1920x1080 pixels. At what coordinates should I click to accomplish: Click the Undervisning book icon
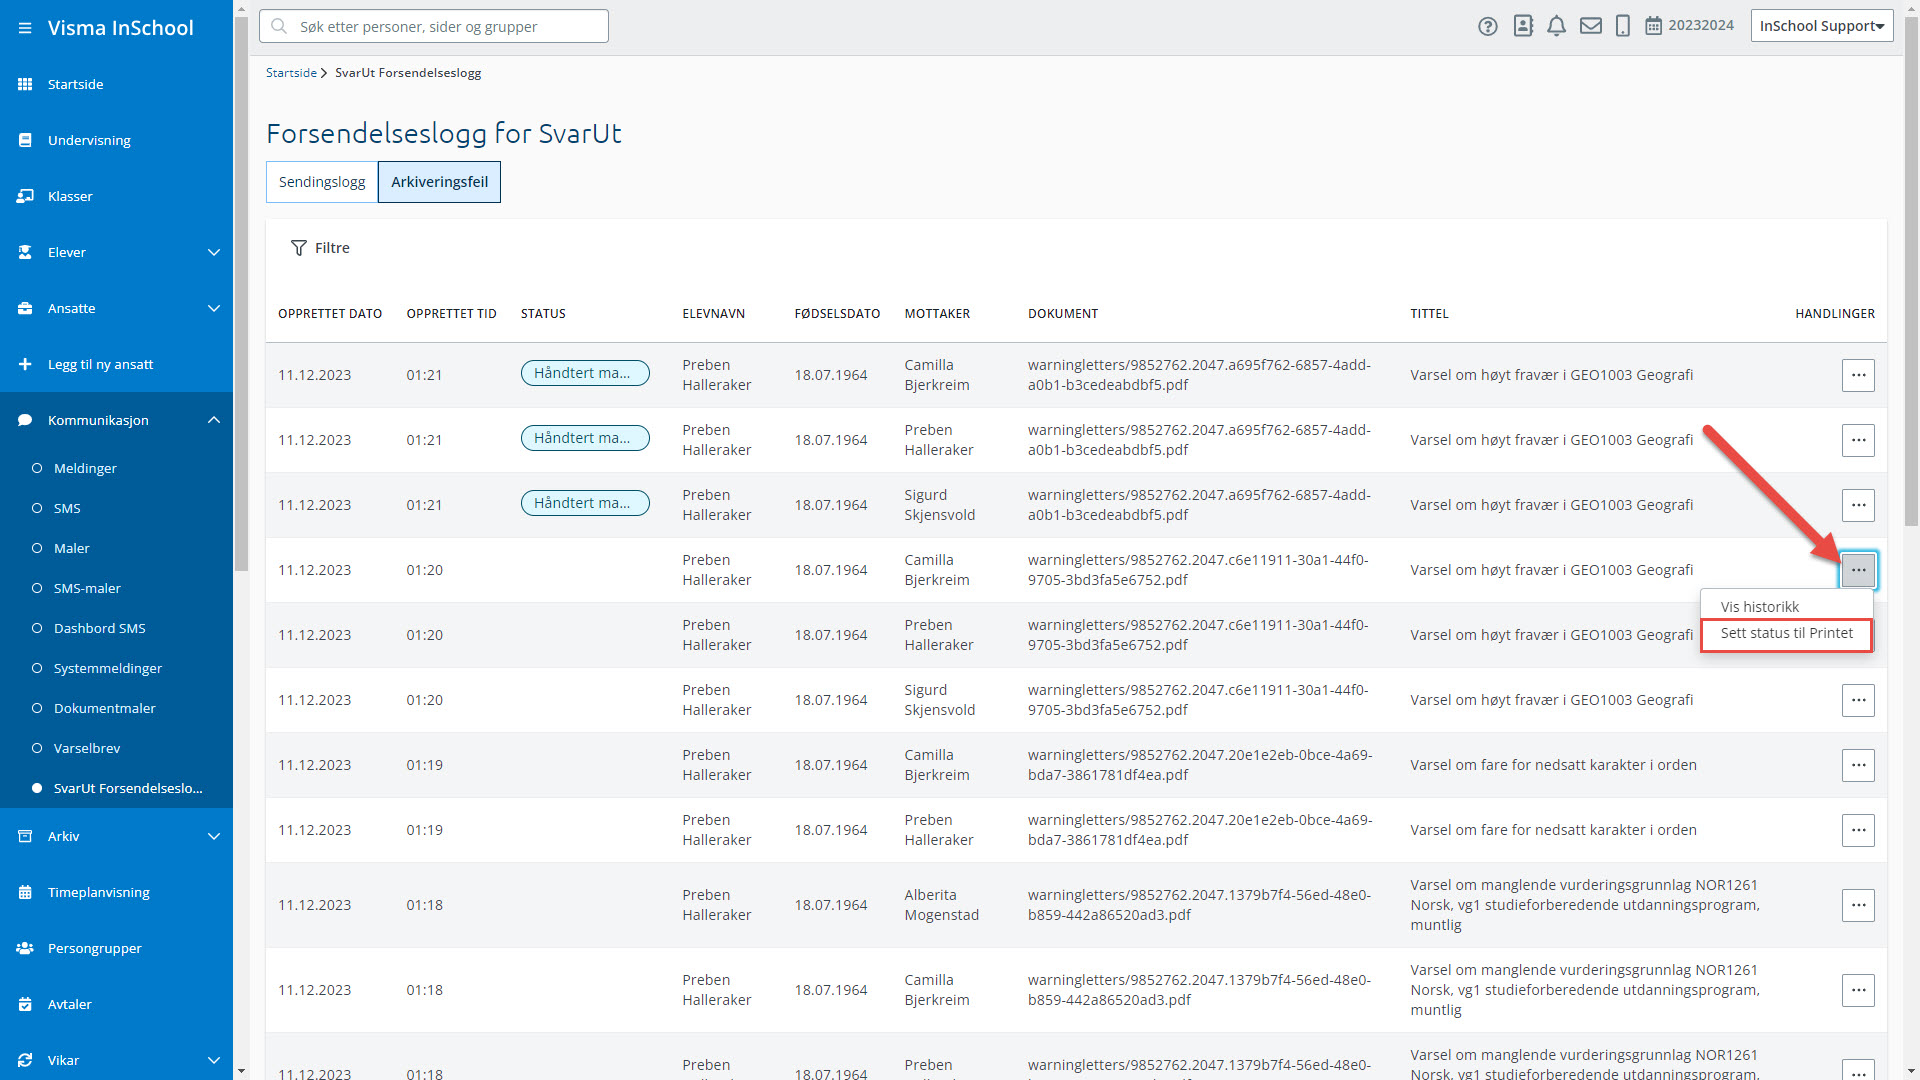[25, 140]
